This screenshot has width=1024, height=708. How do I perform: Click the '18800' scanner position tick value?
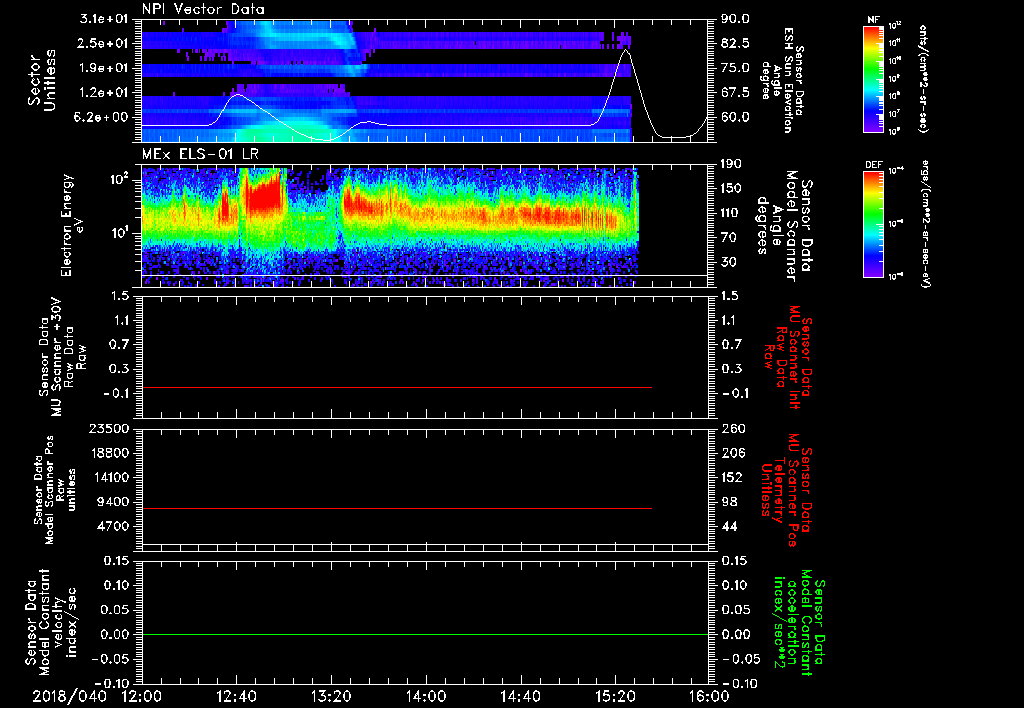(112, 453)
